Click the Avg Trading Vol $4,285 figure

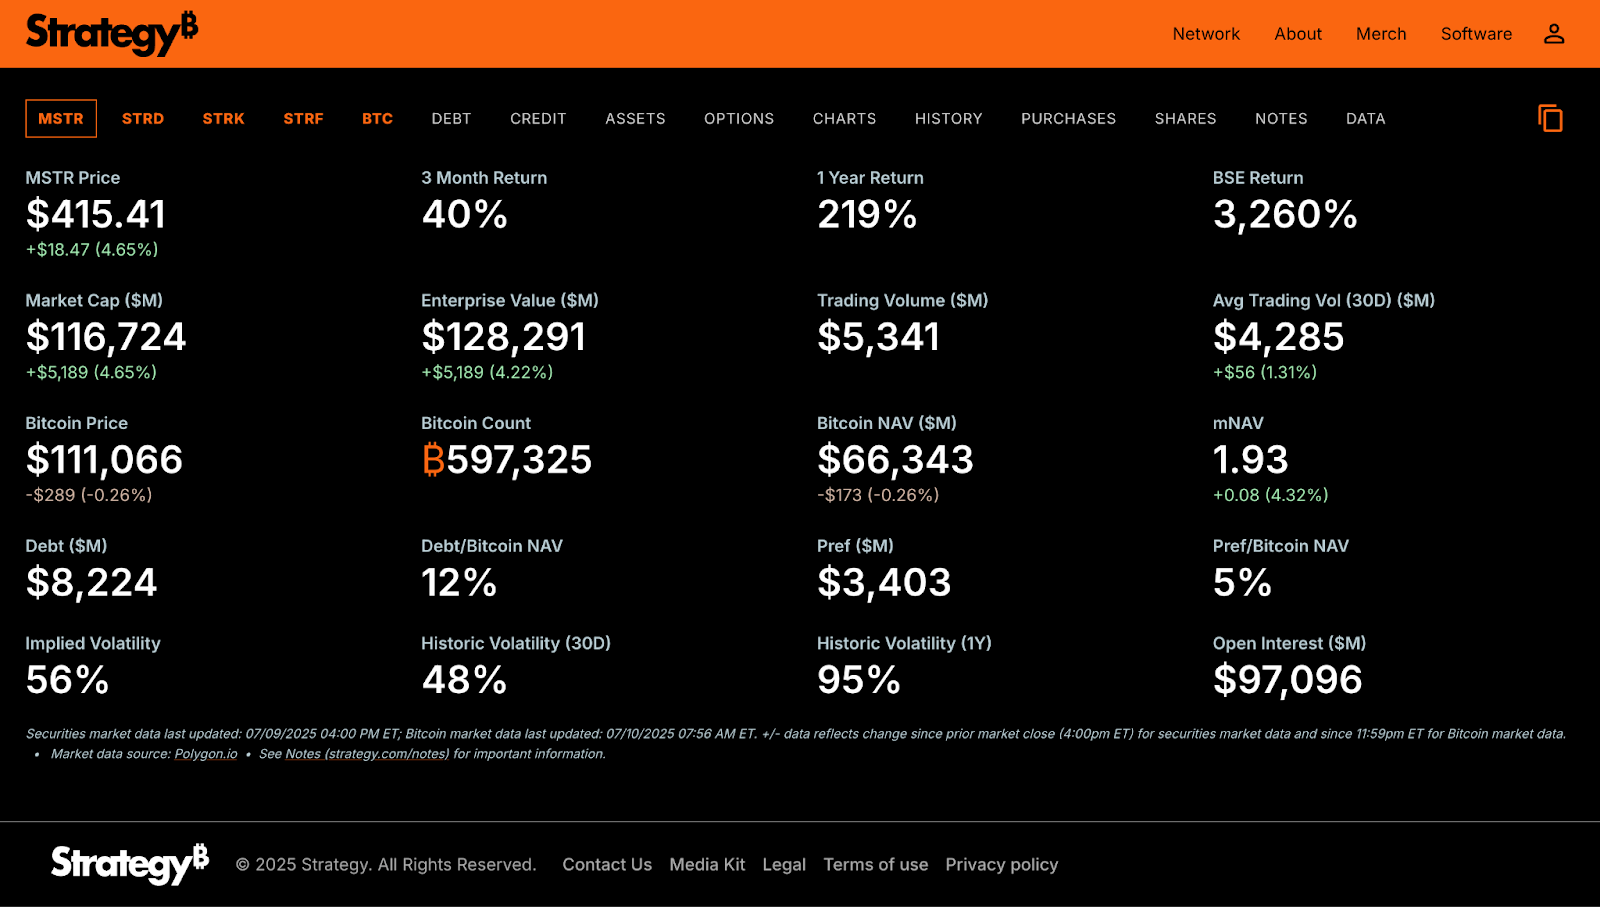(x=1278, y=337)
